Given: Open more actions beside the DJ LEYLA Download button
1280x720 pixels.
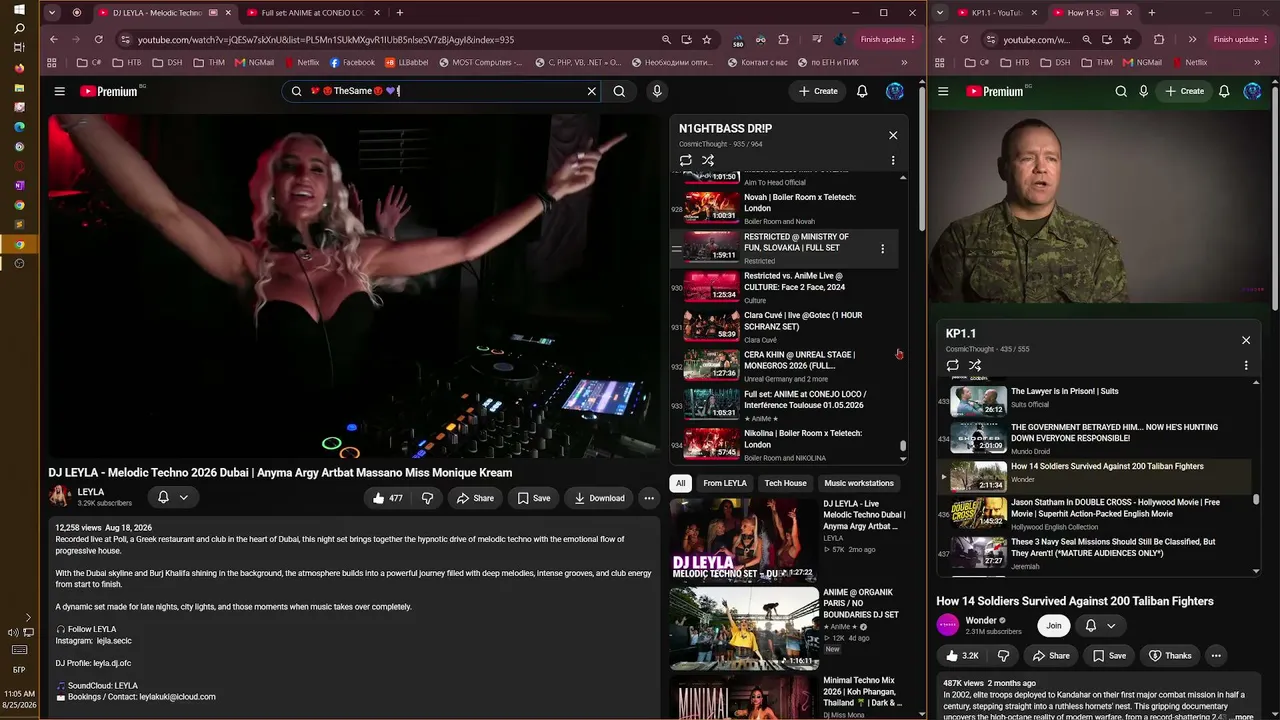Looking at the screenshot, I should pyautogui.click(x=649, y=498).
